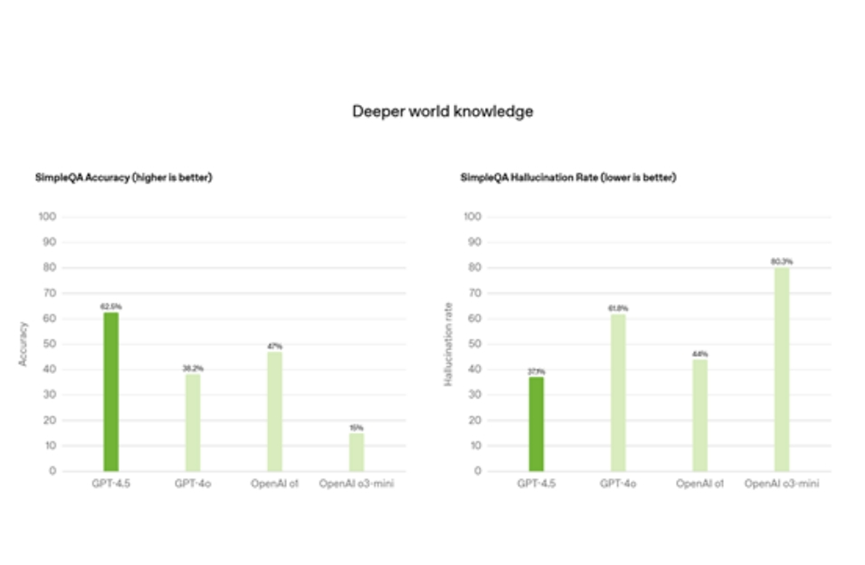Click the OpenAI o3-mini bar in Hallucination chart

pyautogui.click(x=782, y=369)
